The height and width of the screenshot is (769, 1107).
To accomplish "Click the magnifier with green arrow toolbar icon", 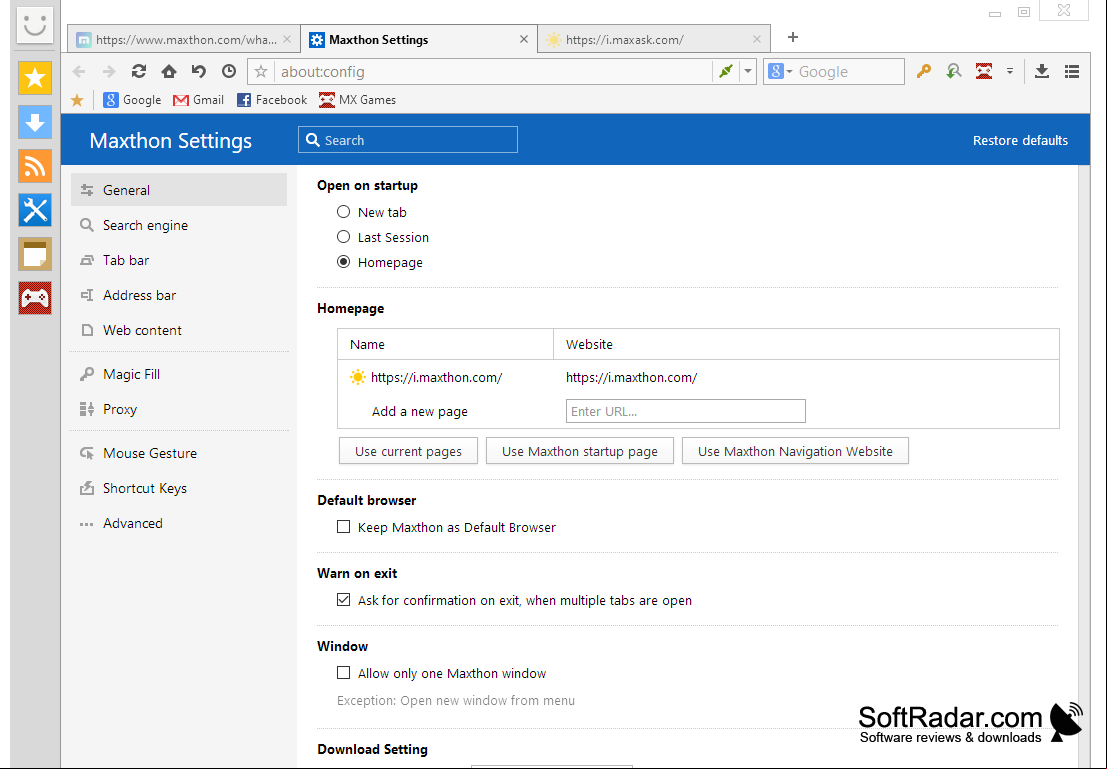I will click(954, 71).
